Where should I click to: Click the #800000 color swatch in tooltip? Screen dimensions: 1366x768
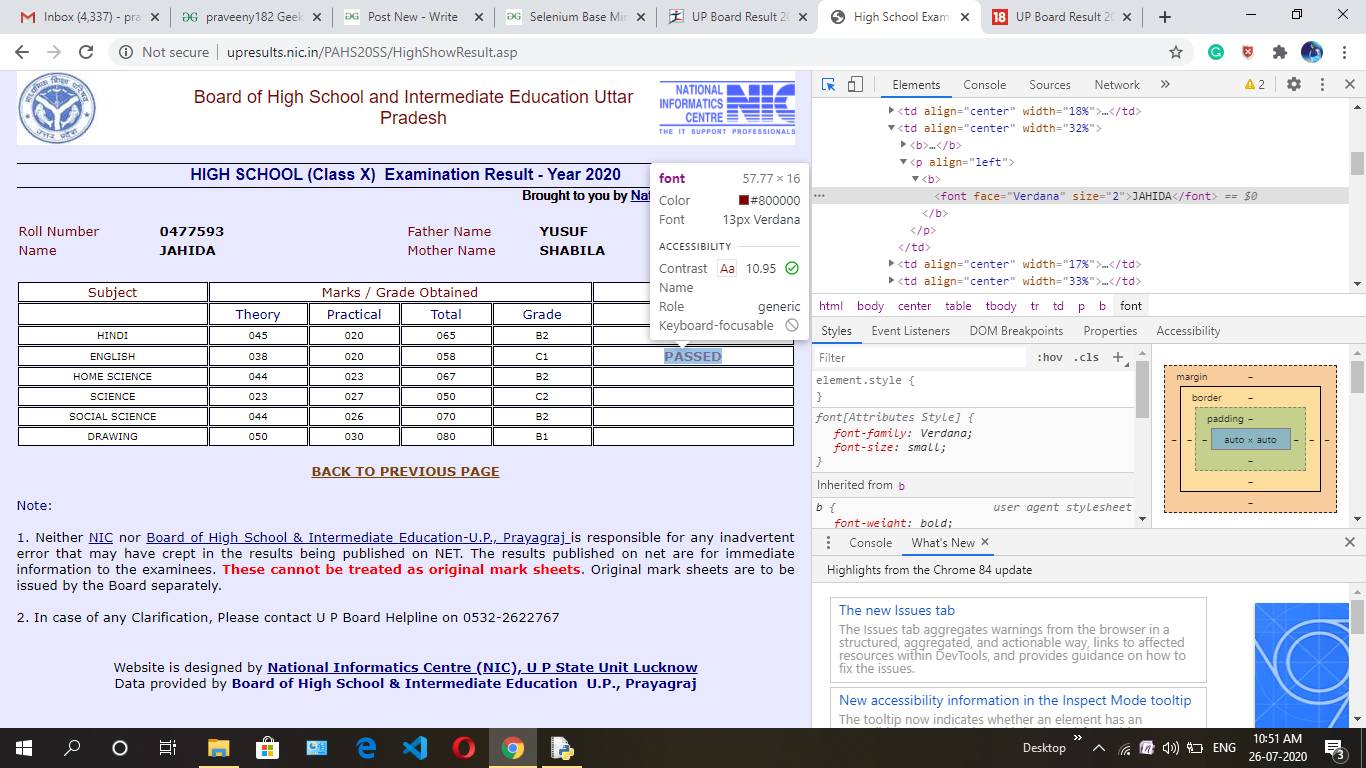[x=744, y=201]
